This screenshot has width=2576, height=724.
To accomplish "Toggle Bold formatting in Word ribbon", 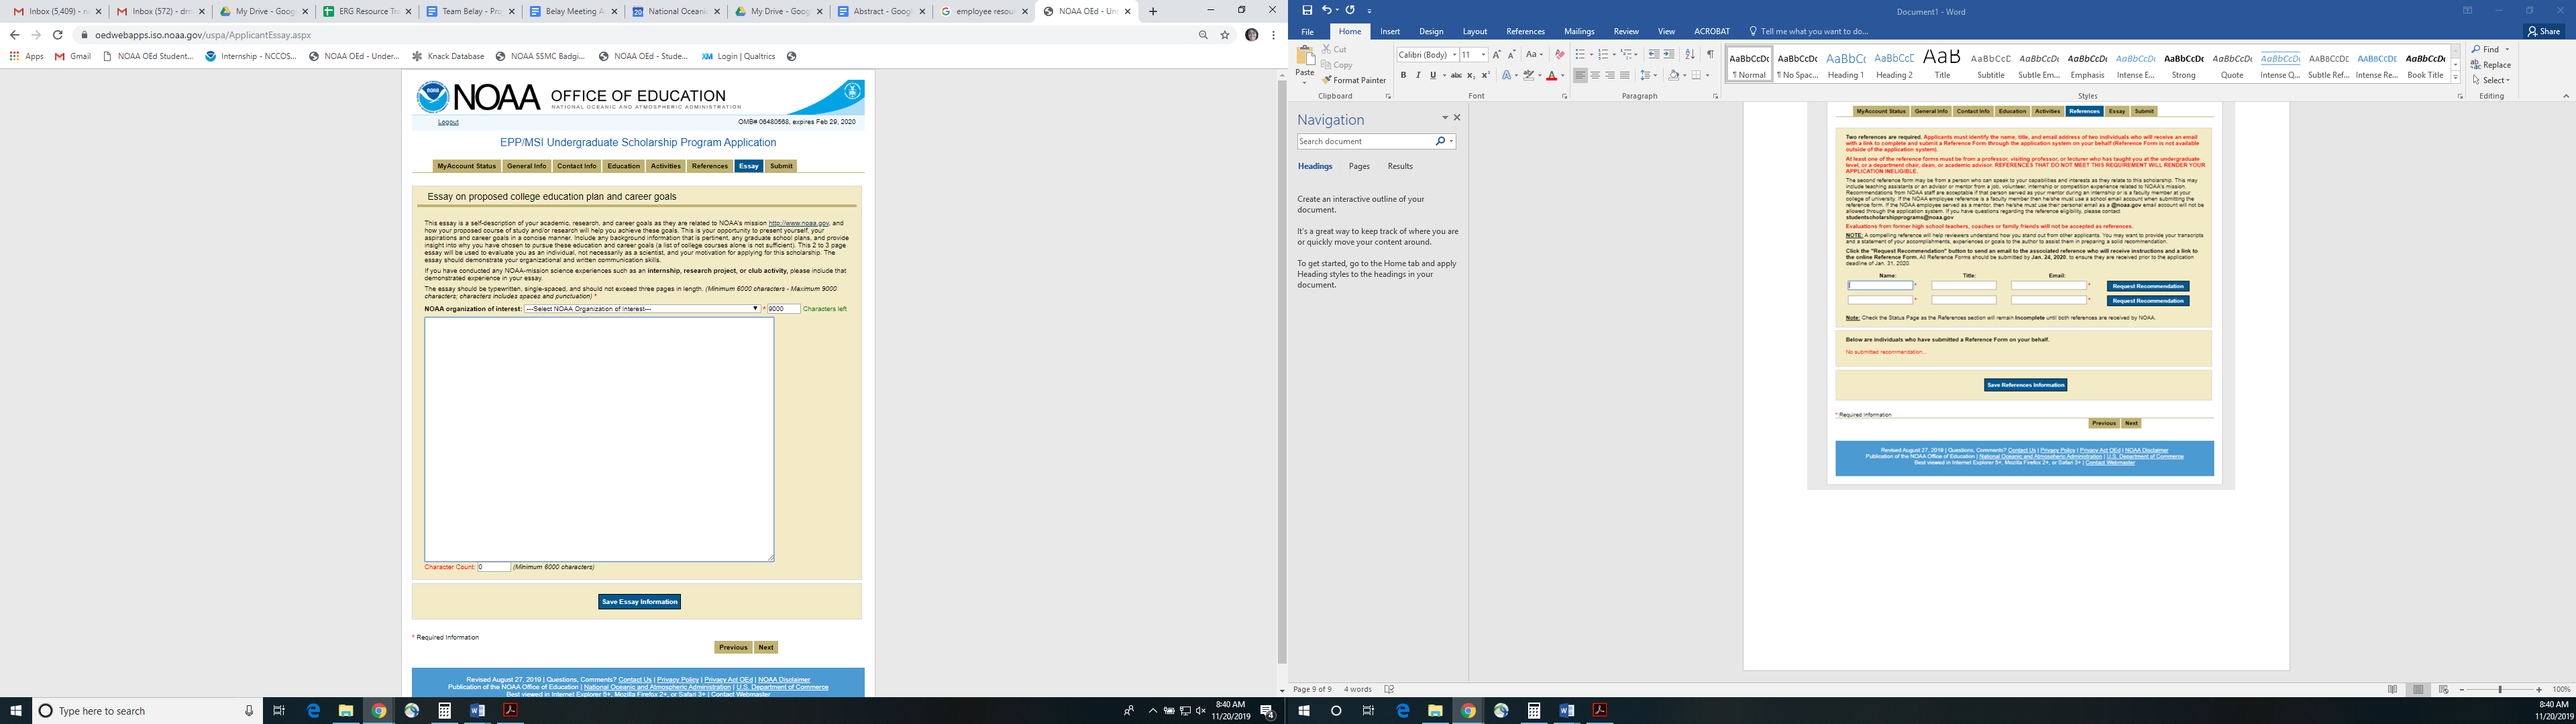I will pos(1403,76).
